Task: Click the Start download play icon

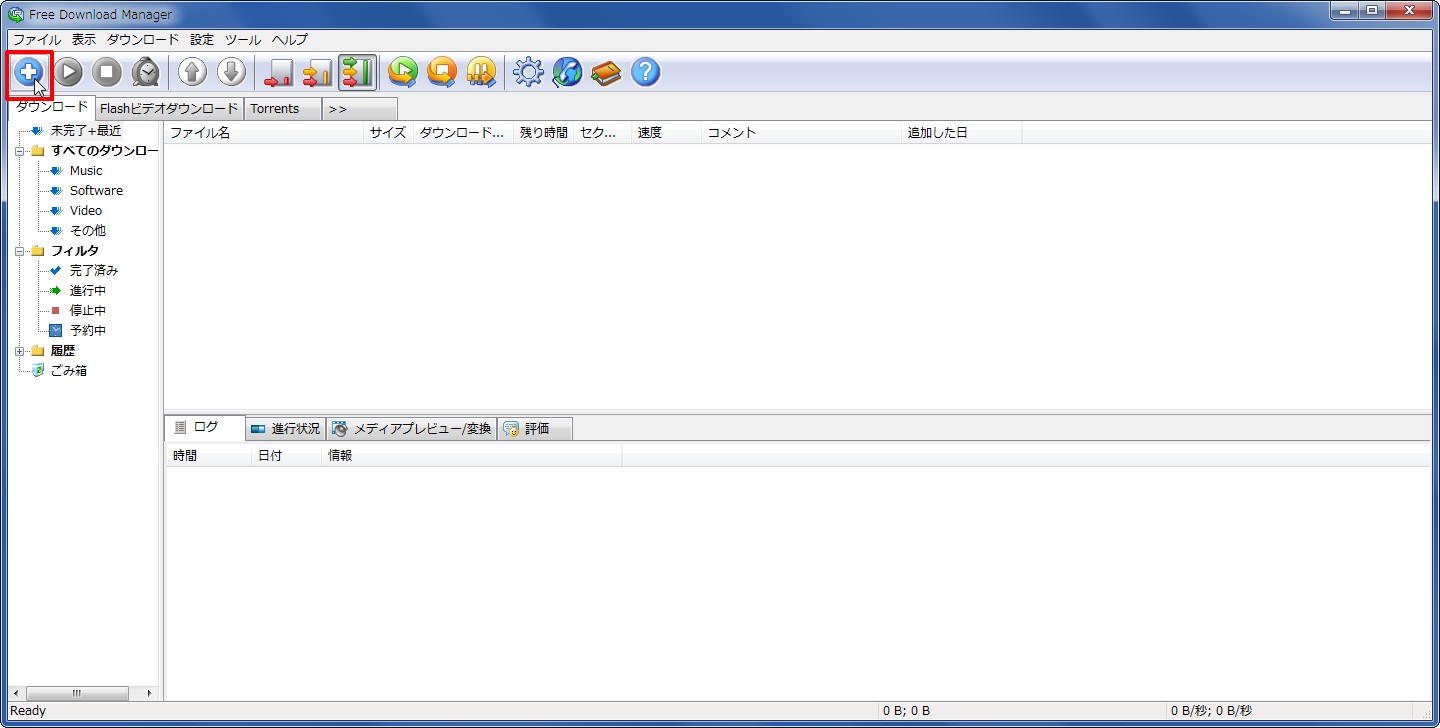Action: [68, 72]
